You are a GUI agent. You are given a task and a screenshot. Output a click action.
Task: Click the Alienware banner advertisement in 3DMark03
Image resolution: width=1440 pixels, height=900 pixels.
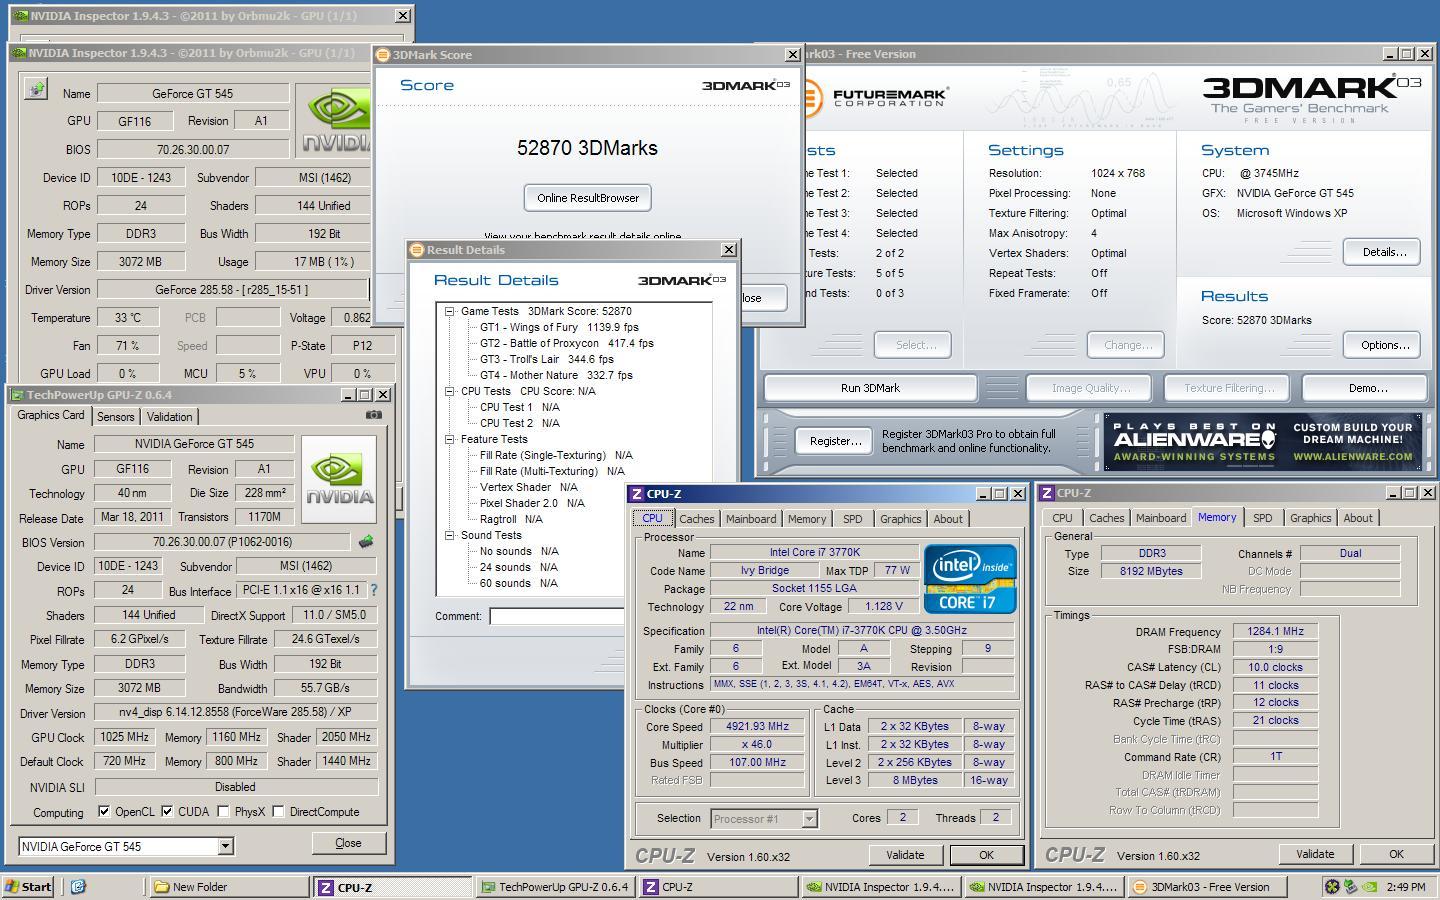click(1262, 441)
